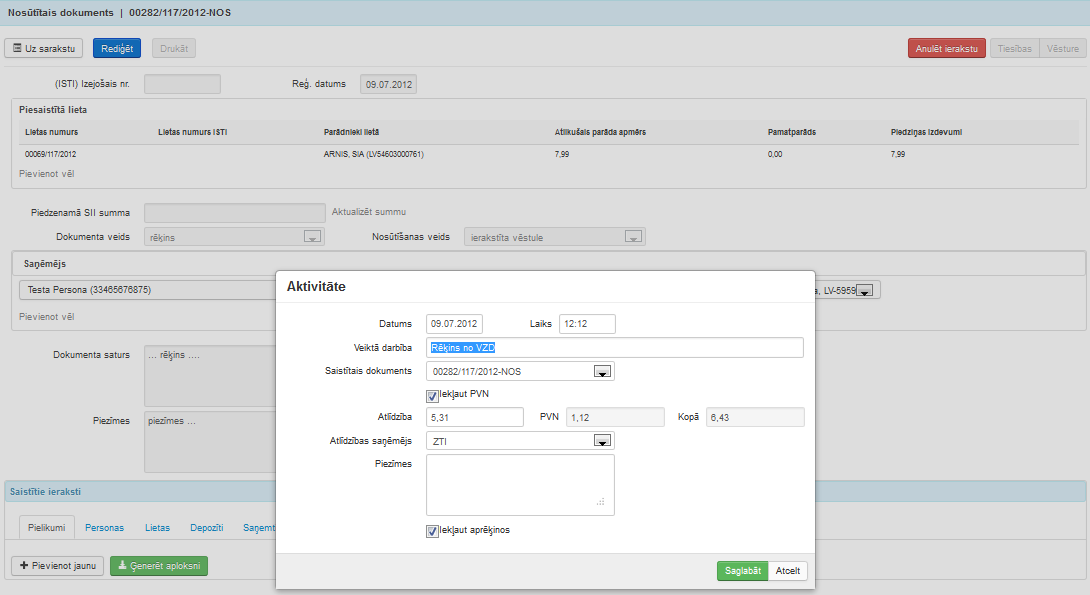Click the Saistītie ieraksti section header
Image resolution: width=1090 pixels, height=595 pixels.
[x=545, y=491]
